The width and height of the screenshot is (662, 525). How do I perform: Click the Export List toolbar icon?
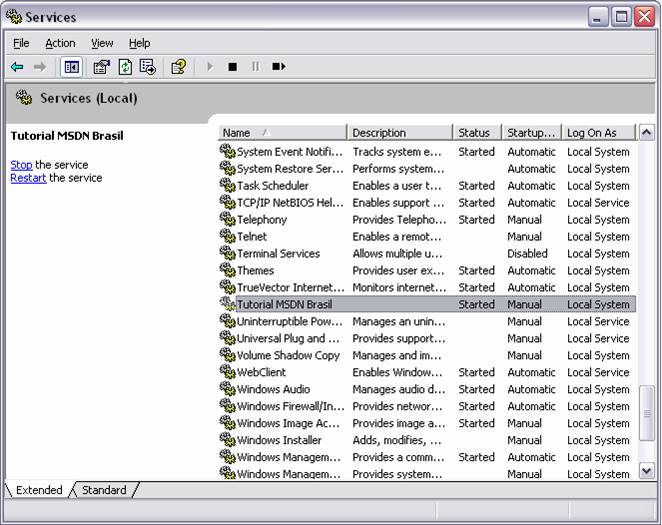[148, 67]
